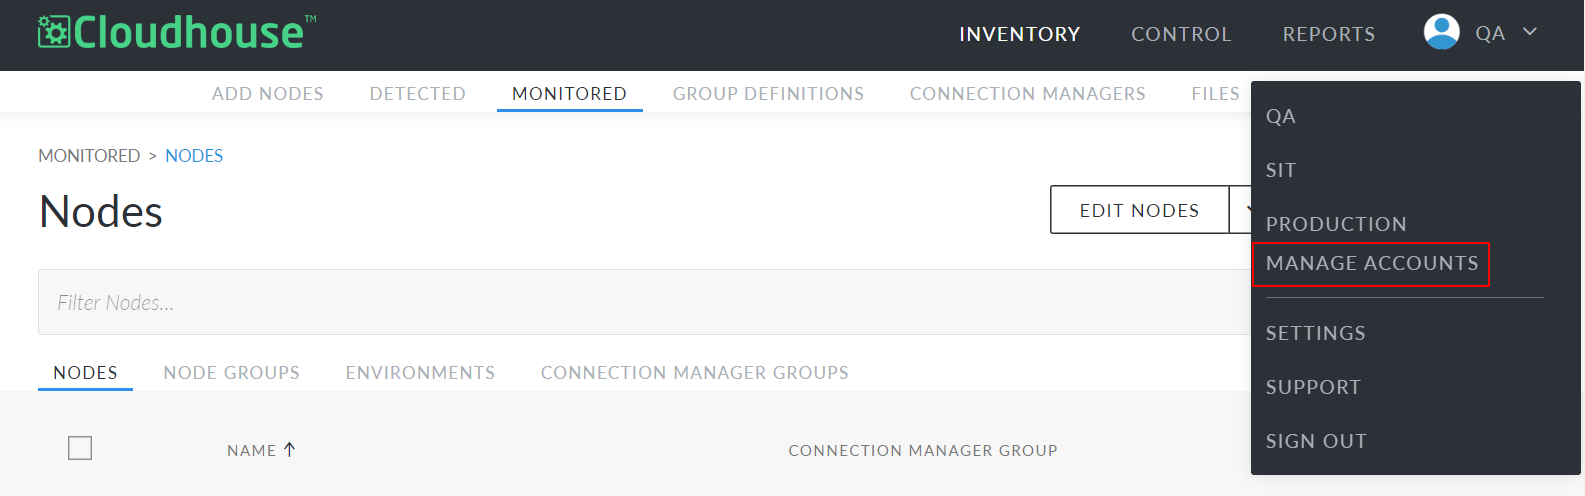Click the MONITORED breadcrumb text
The height and width of the screenshot is (496, 1585).
click(89, 156)
